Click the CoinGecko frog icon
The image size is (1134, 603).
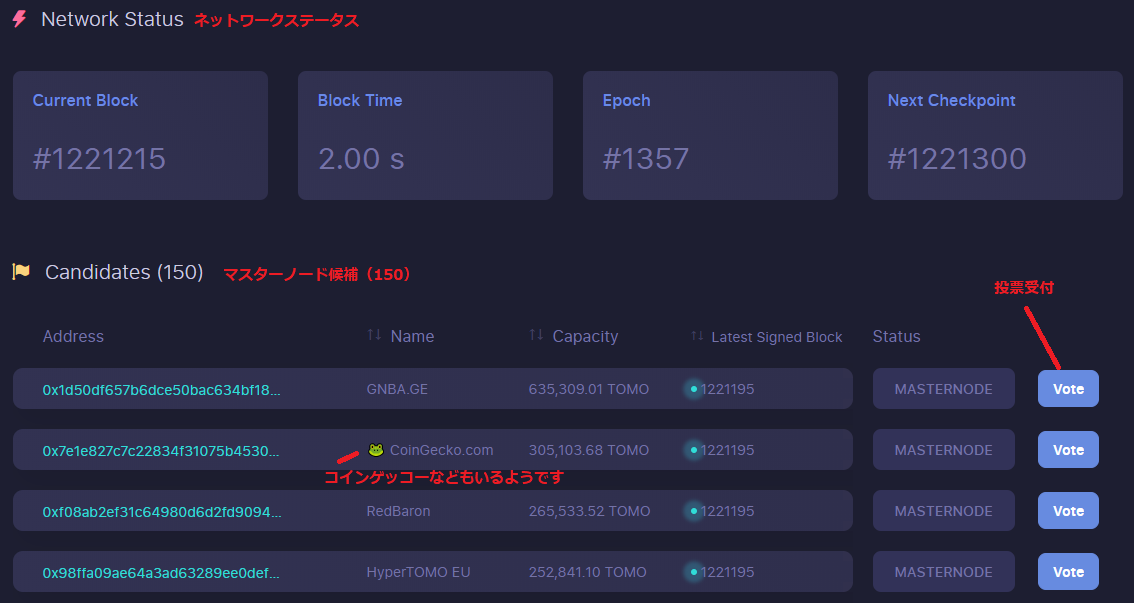pyautogui.click(x=376, y=450)
